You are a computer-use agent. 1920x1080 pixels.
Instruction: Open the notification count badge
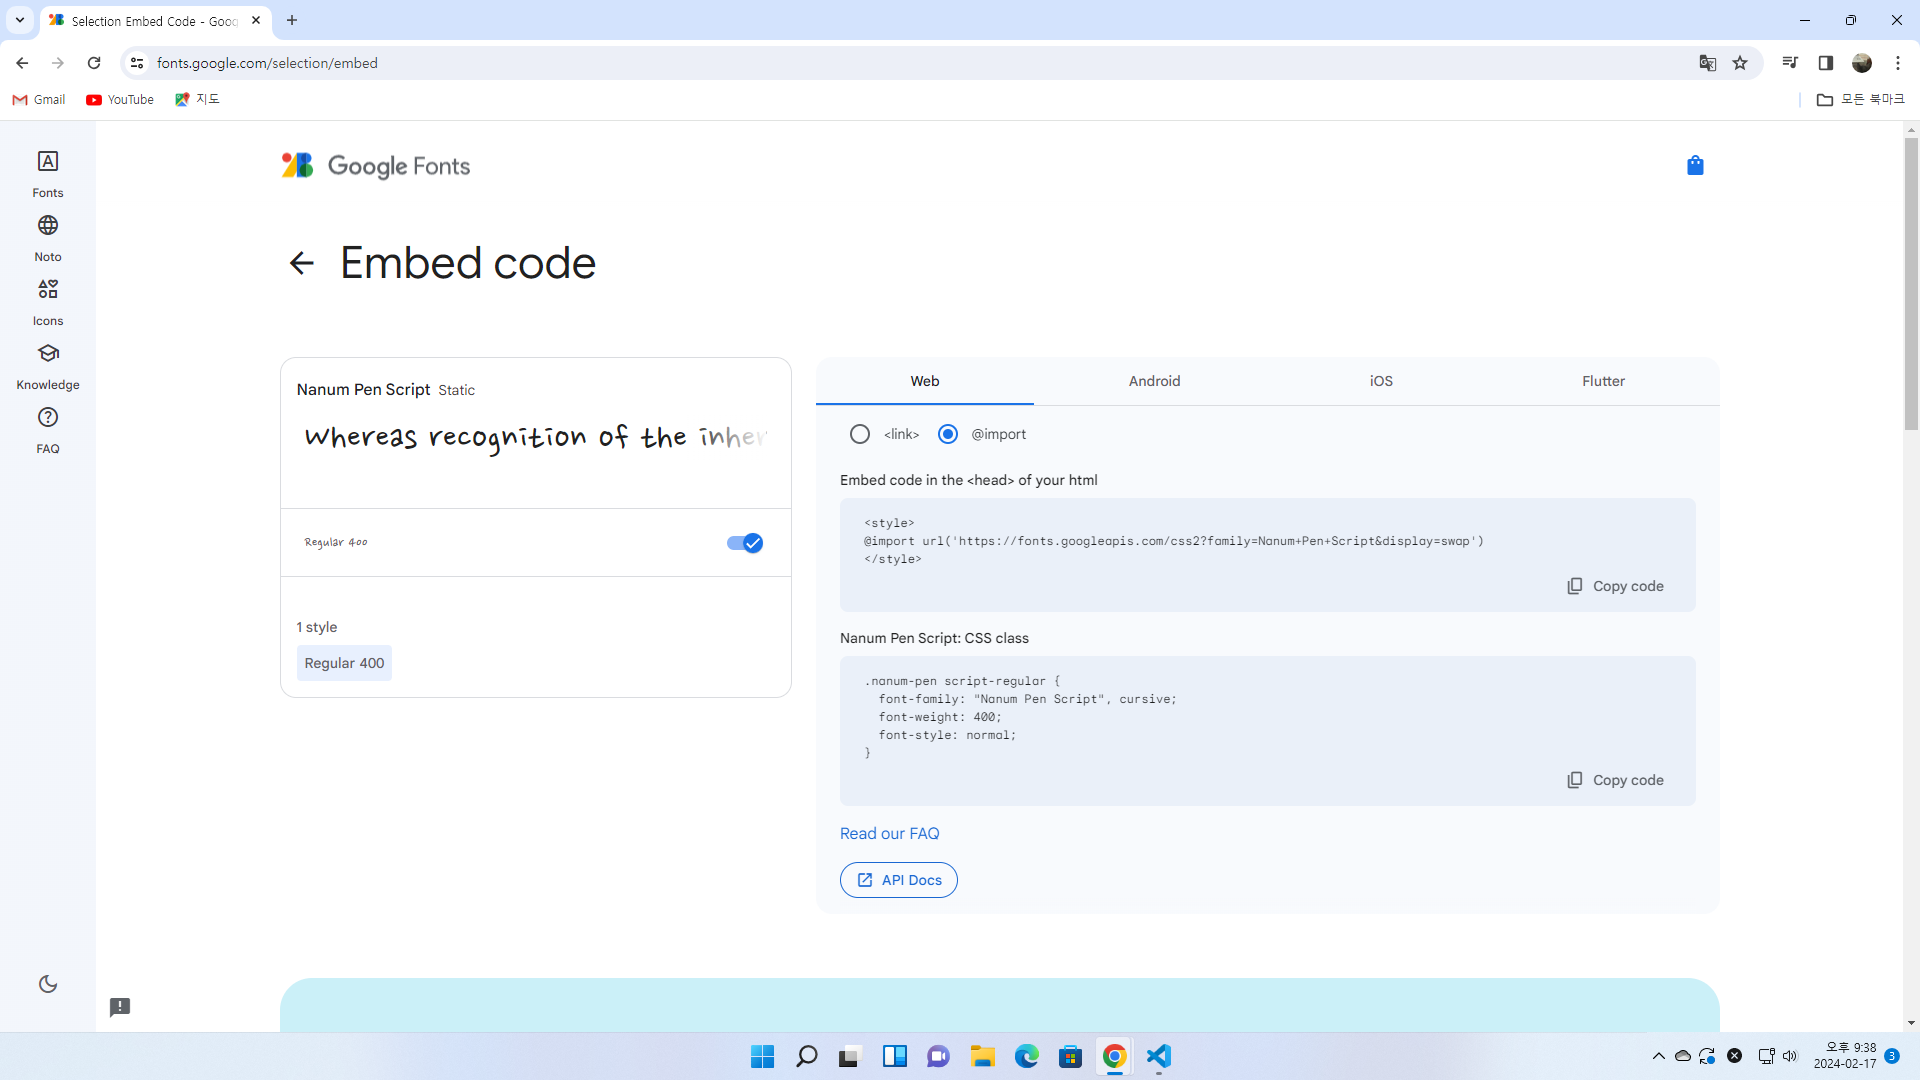coord(1892,1056)
